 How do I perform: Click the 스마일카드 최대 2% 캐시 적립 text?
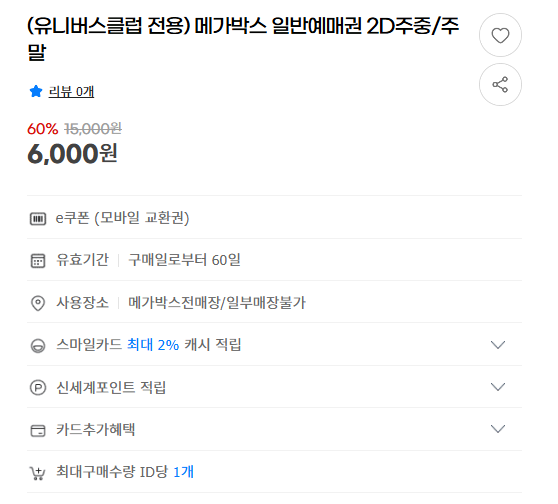pos(149,345)
